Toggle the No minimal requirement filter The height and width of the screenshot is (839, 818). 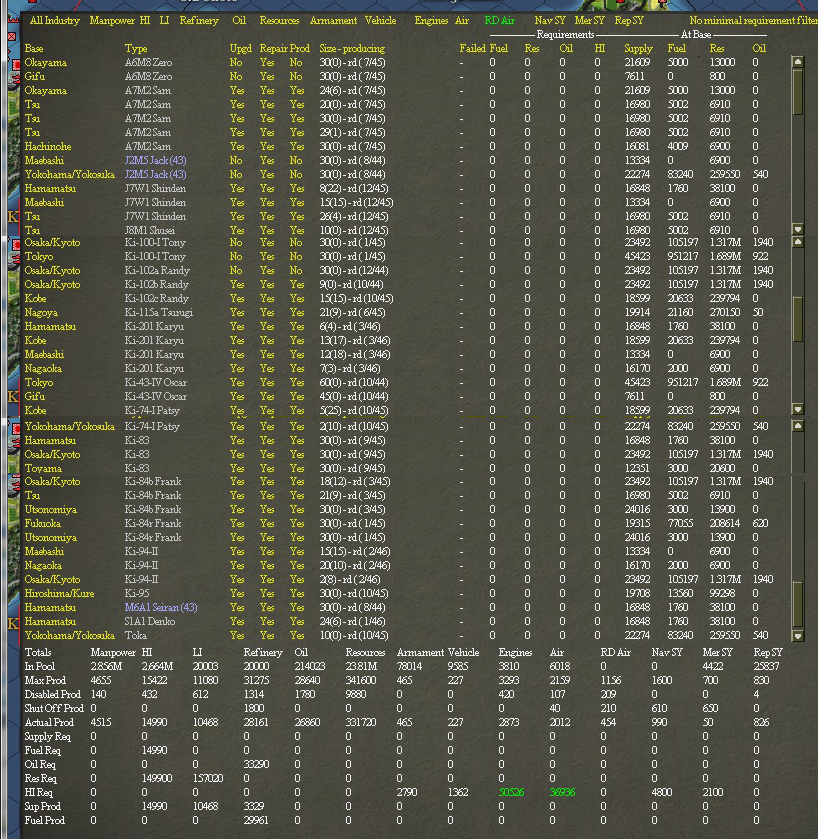pyautogui.click(x=753, y=20)
